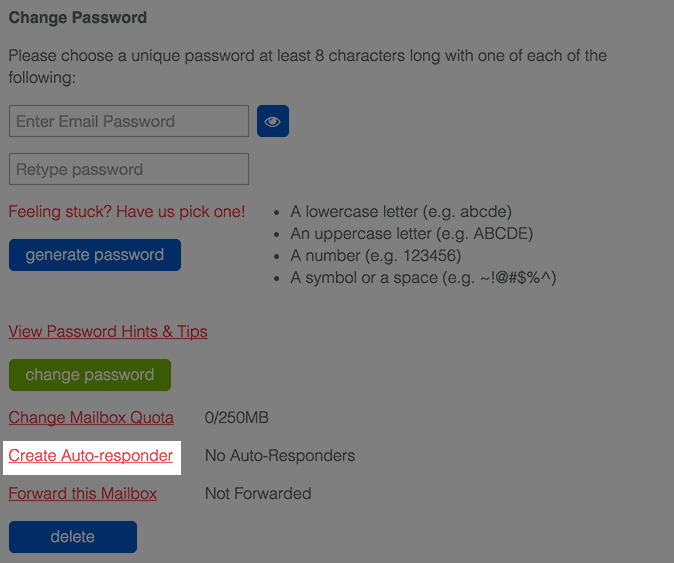This screenshot has width=674, height=563.
Task: Select the lowercase letter requirement bullet
Action: click(x=401, y=212)
